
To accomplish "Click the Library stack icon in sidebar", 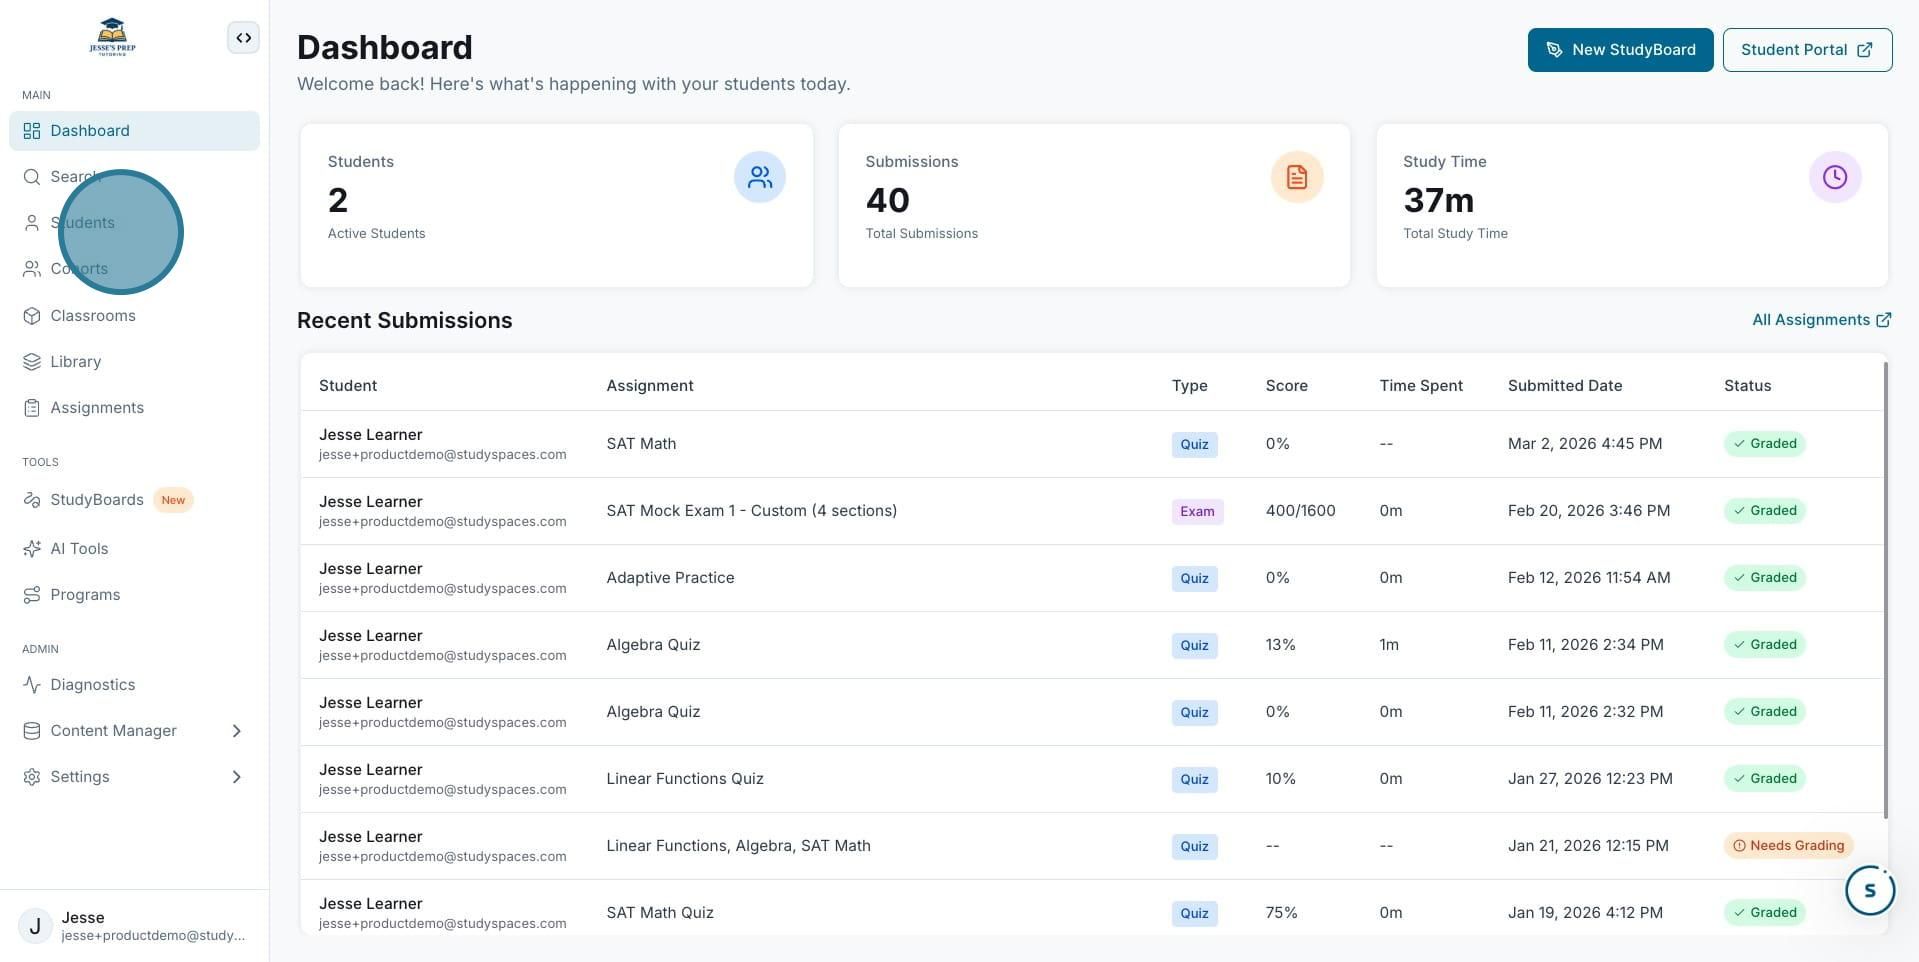I will 32,362.
